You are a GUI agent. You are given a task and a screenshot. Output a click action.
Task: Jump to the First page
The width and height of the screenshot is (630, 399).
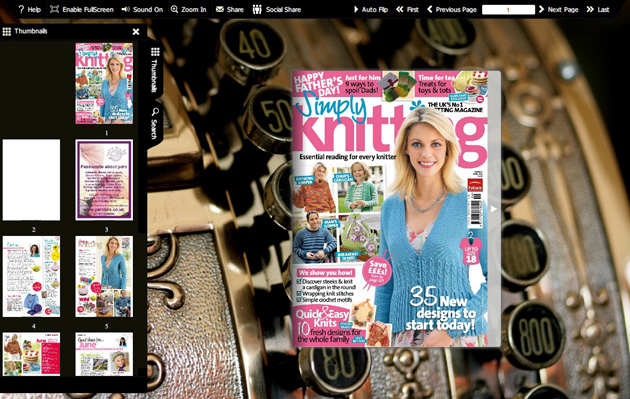pyautogui.click(x=407, y=9)
